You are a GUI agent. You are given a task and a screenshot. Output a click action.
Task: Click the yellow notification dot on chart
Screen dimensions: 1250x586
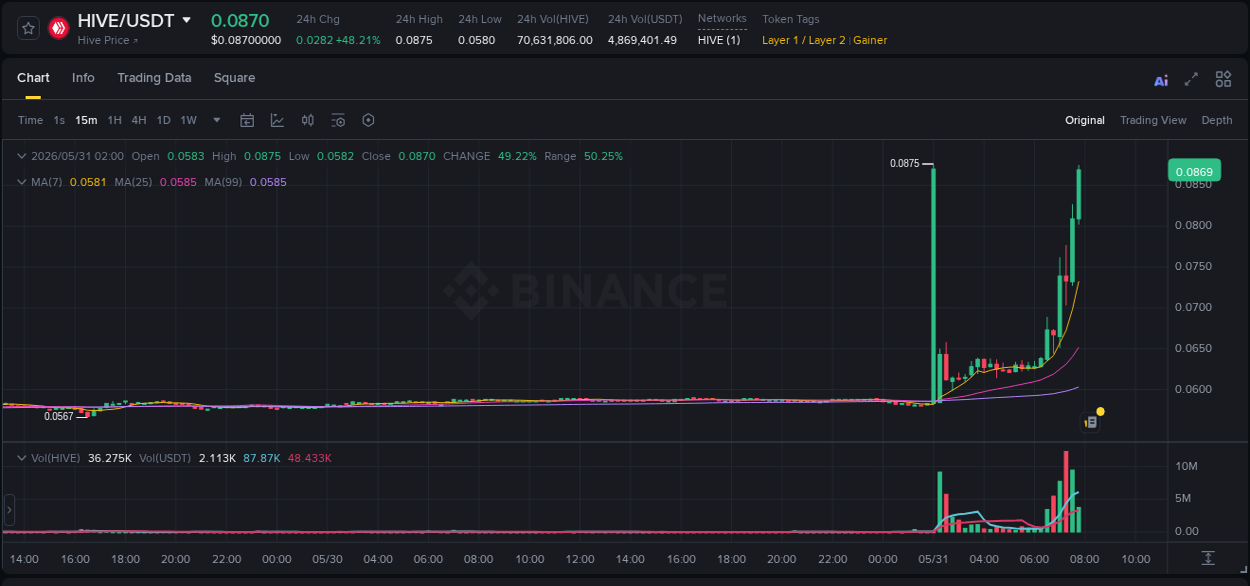pyautogui.click(x=1100, y=411)
